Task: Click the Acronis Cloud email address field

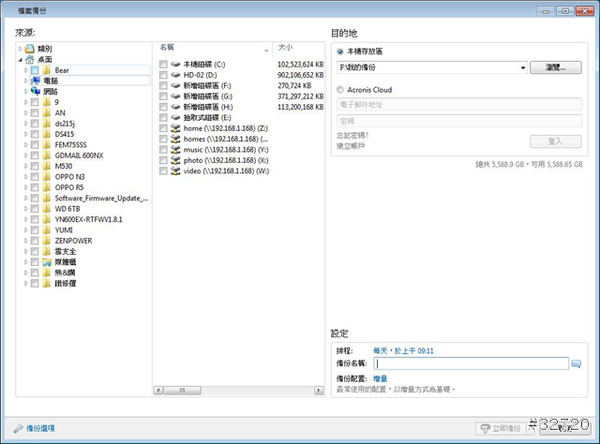Action: click(459, 104)
